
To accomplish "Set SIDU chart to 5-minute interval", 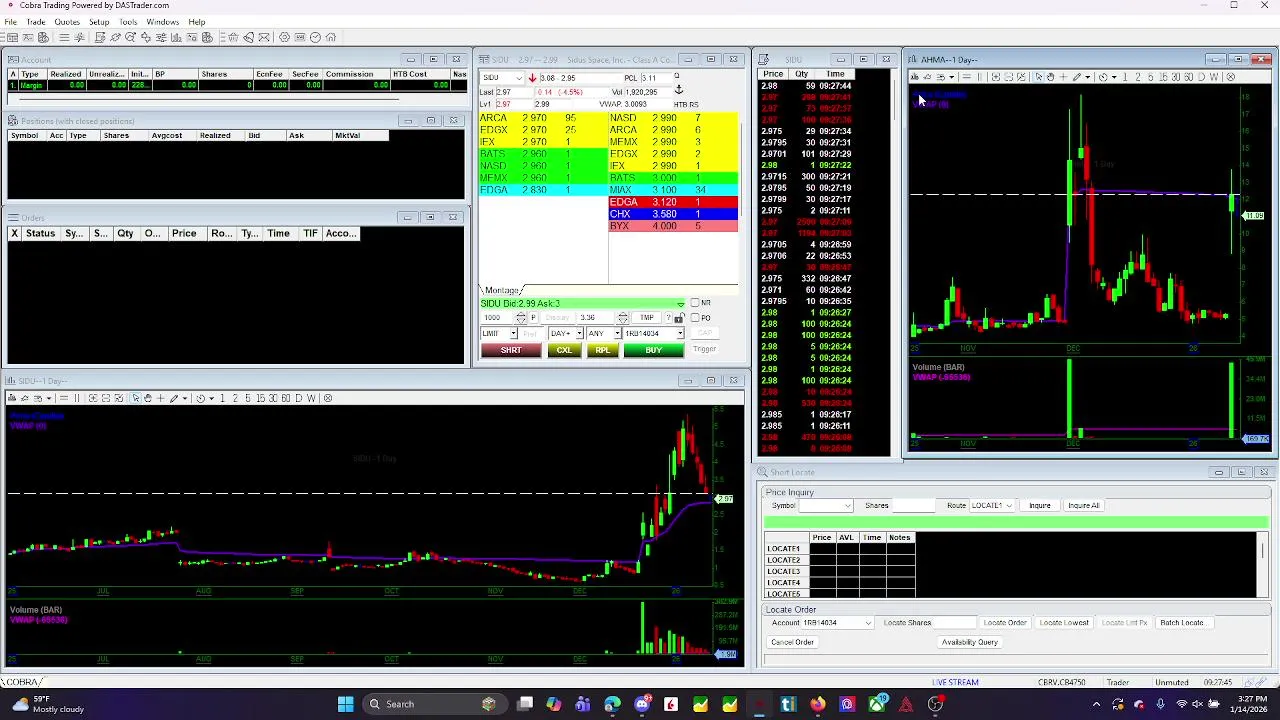I will point(247,398).
